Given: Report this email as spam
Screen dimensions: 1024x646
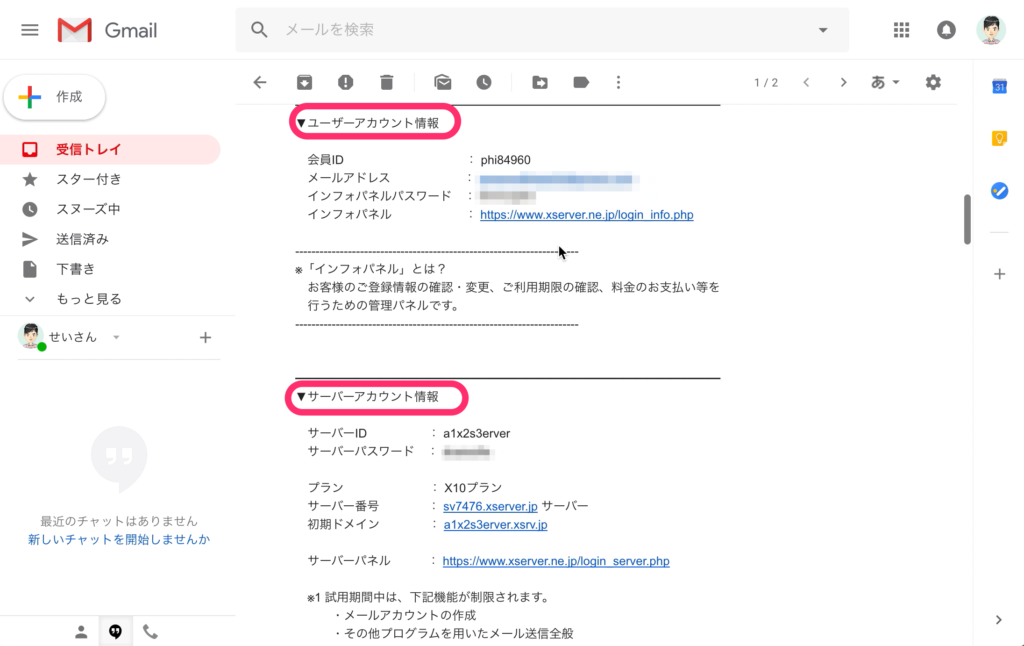Looking at the screenshot, I should click(345, 82).
